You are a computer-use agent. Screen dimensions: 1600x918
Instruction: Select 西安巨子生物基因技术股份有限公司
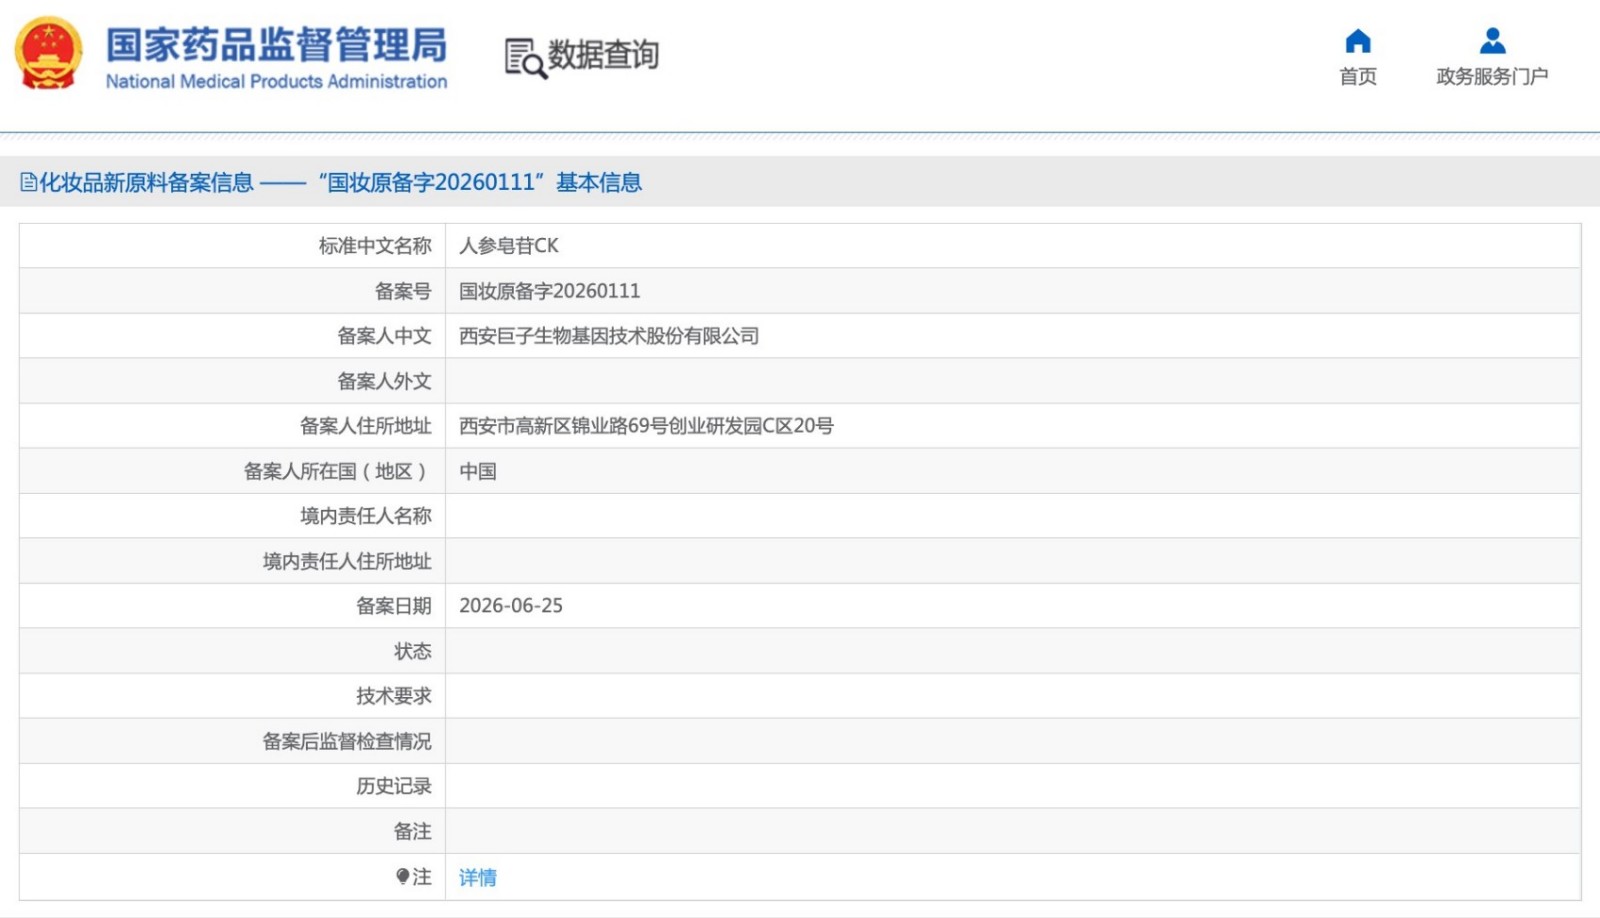pos(608,336)
